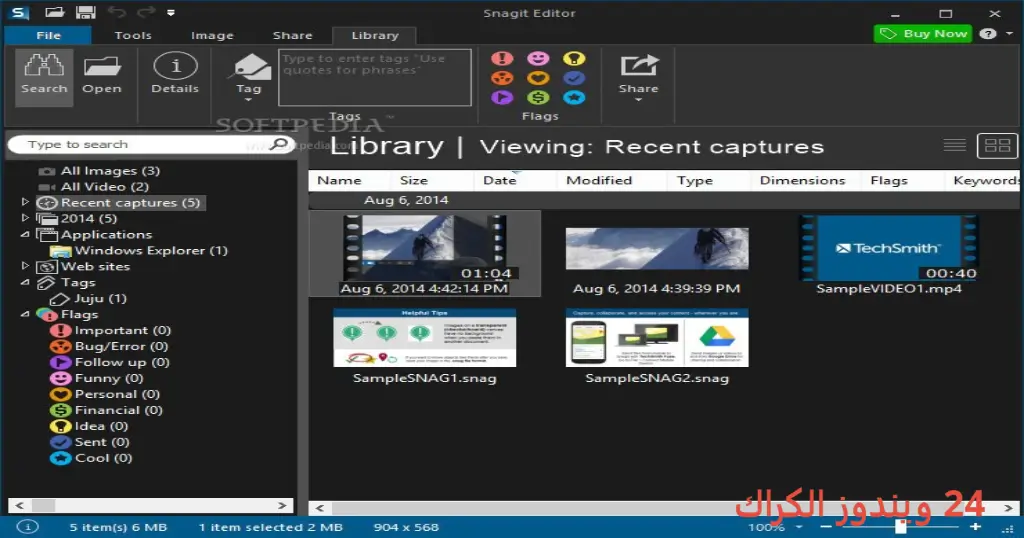Apply the green dollar Financial flag in ribbon
The height and width of the screenshot is (538, 1024).
[538, 97]
